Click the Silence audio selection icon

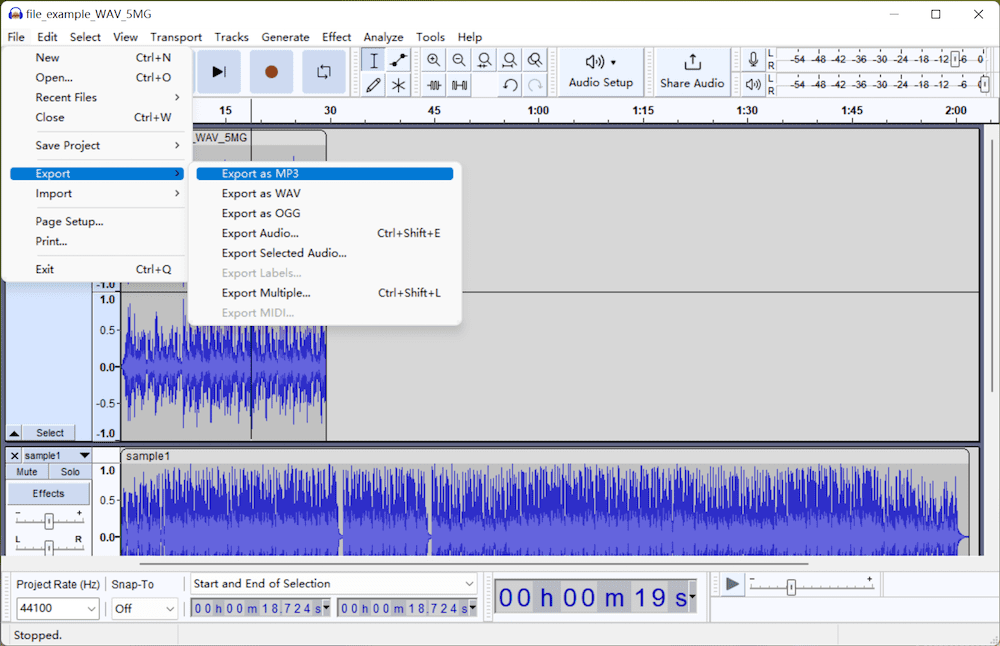click(459, 85)
